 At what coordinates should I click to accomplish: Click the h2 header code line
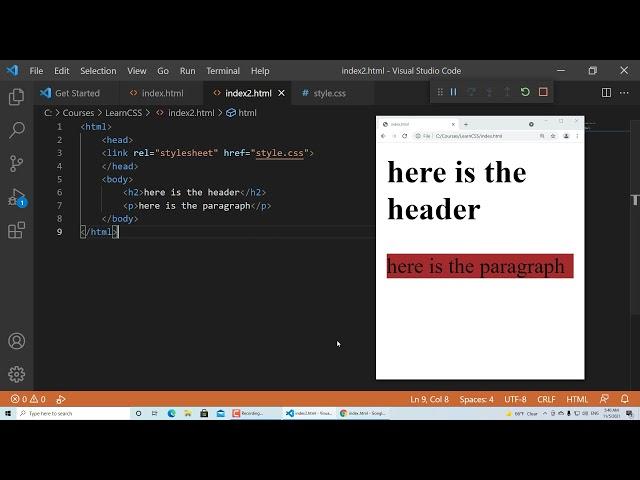click(195, 192)
